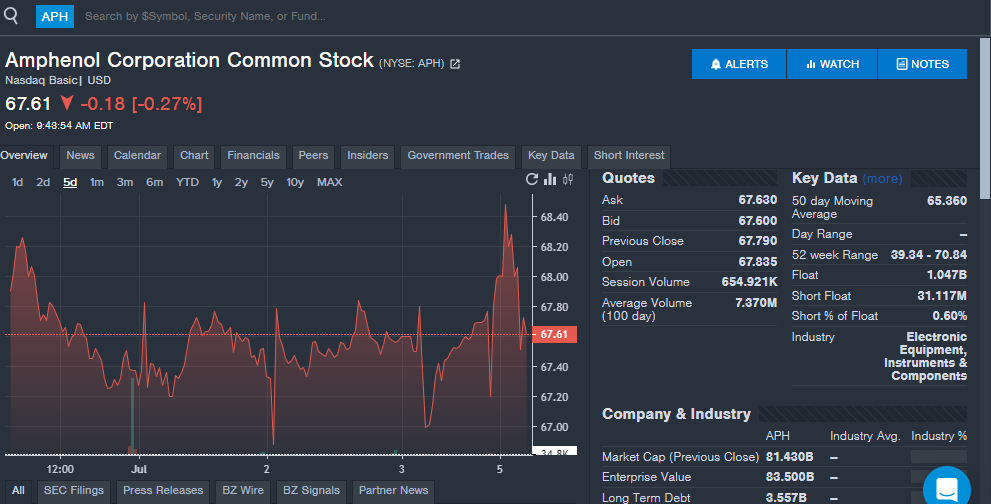Filter news by SEC Filings
The image size is (991, 504).
73,490
